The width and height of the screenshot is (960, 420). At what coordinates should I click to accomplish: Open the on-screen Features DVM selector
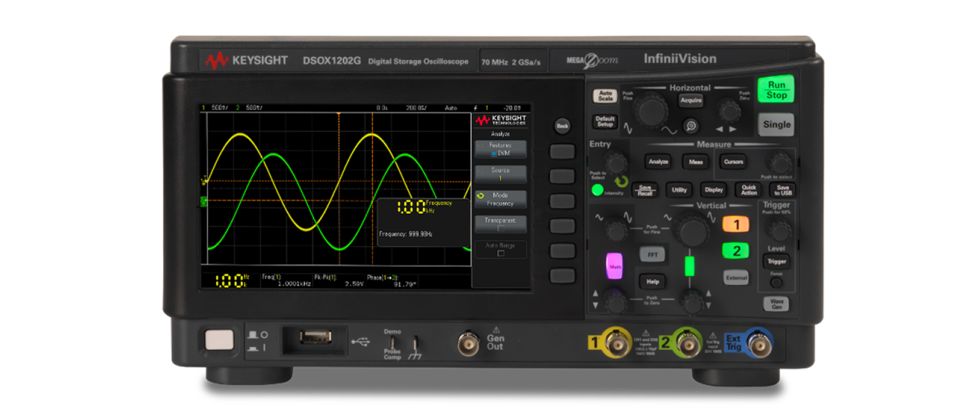click(x=500, y=149)
